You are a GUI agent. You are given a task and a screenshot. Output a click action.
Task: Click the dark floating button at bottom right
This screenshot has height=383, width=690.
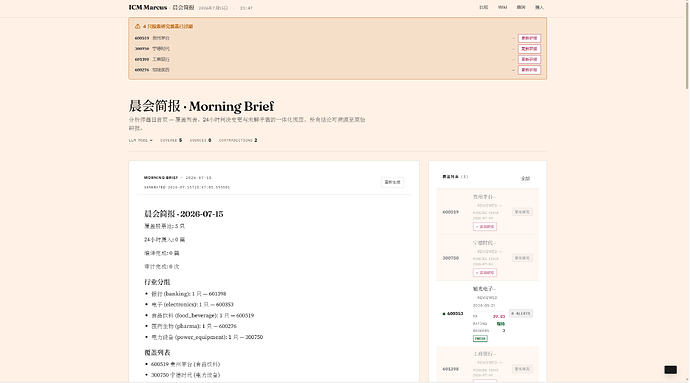point(670,370)
